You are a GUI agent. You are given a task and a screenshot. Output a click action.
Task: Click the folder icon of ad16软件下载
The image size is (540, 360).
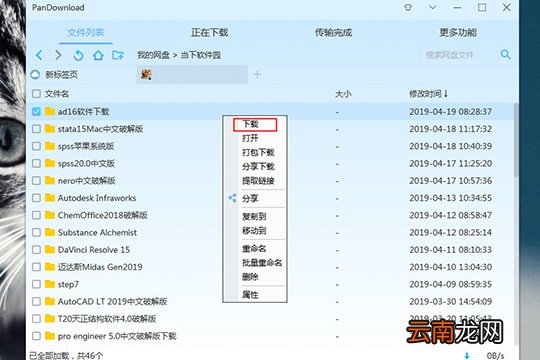click(50, 111)
